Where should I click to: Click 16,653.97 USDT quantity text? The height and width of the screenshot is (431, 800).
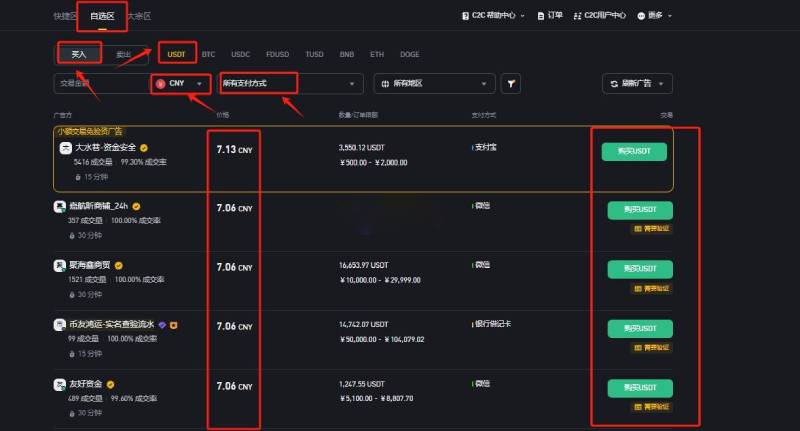pos(363,265)
